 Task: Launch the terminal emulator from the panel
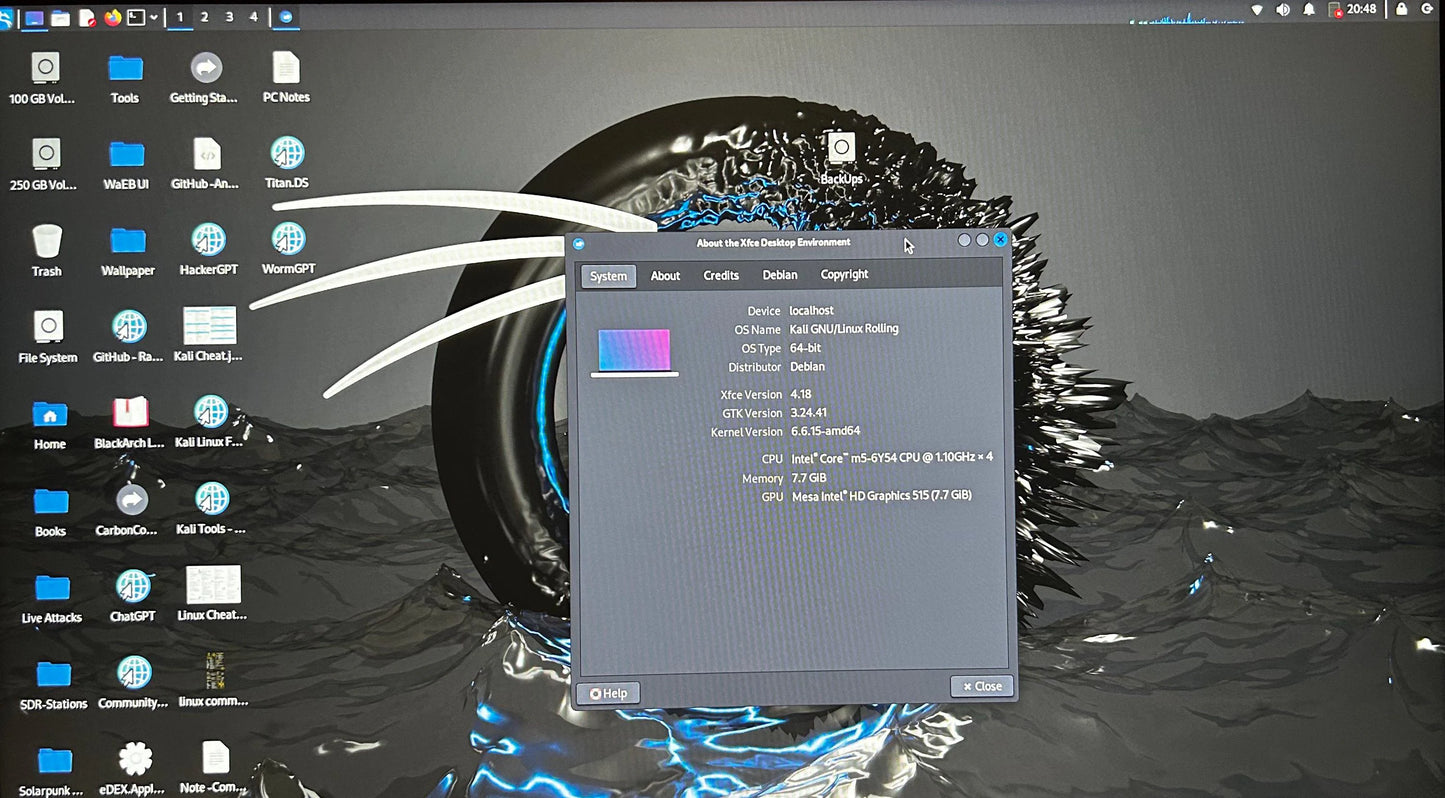point(135,17)
